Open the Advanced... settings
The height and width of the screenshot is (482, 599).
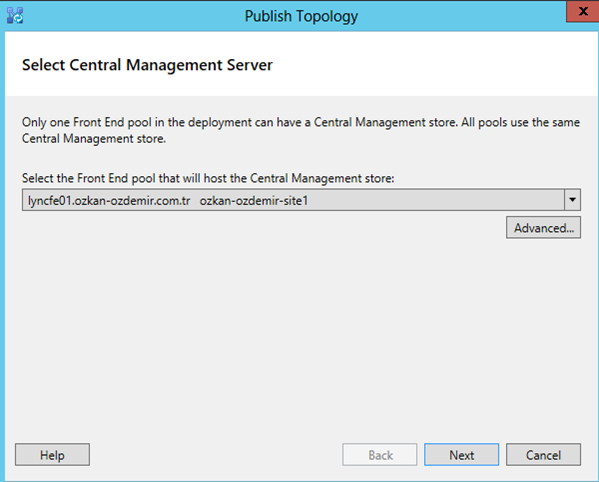543,228
